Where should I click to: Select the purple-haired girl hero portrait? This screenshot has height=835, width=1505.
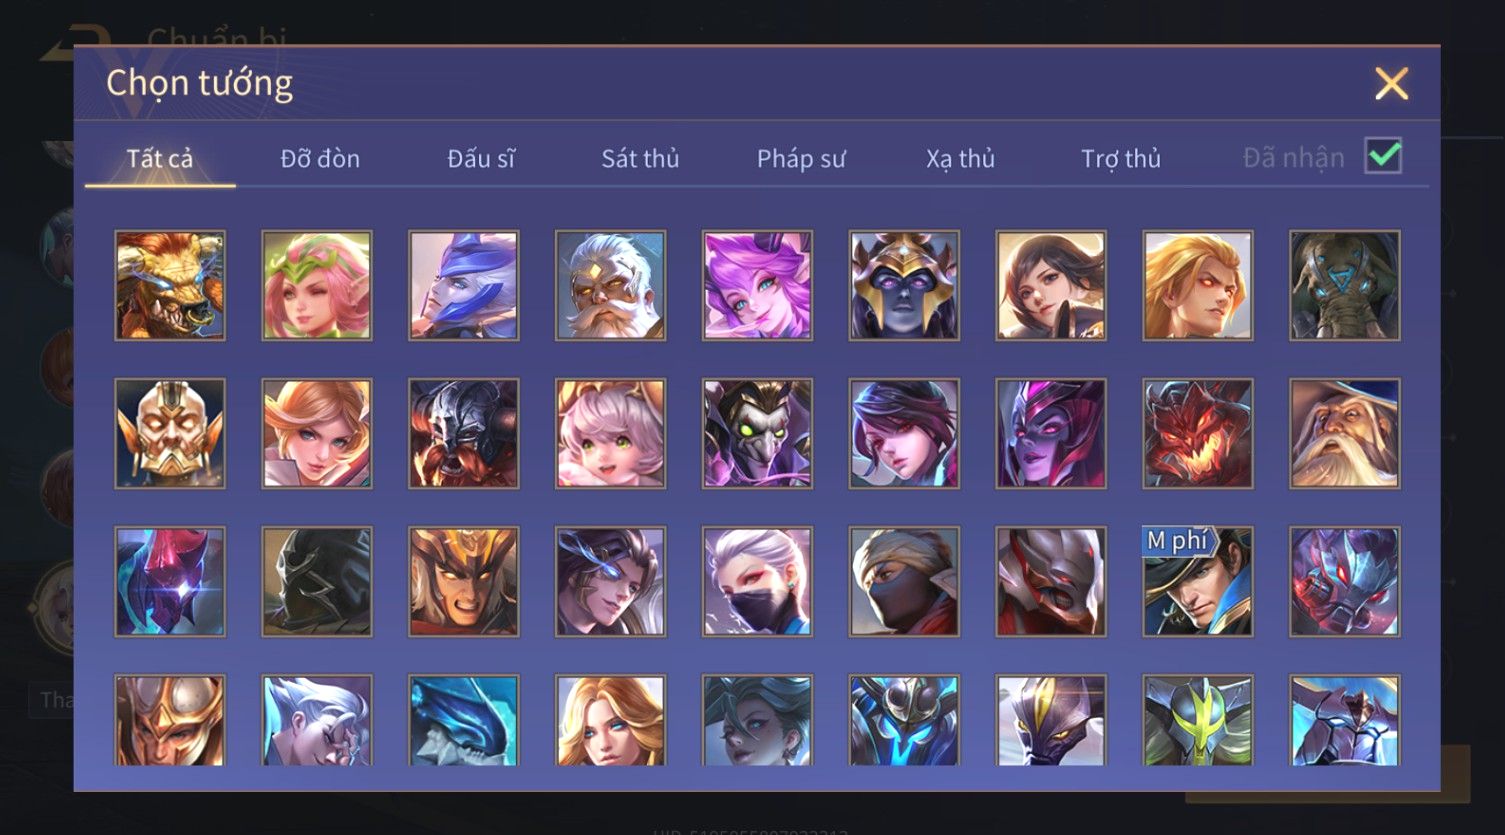(757, 286)
